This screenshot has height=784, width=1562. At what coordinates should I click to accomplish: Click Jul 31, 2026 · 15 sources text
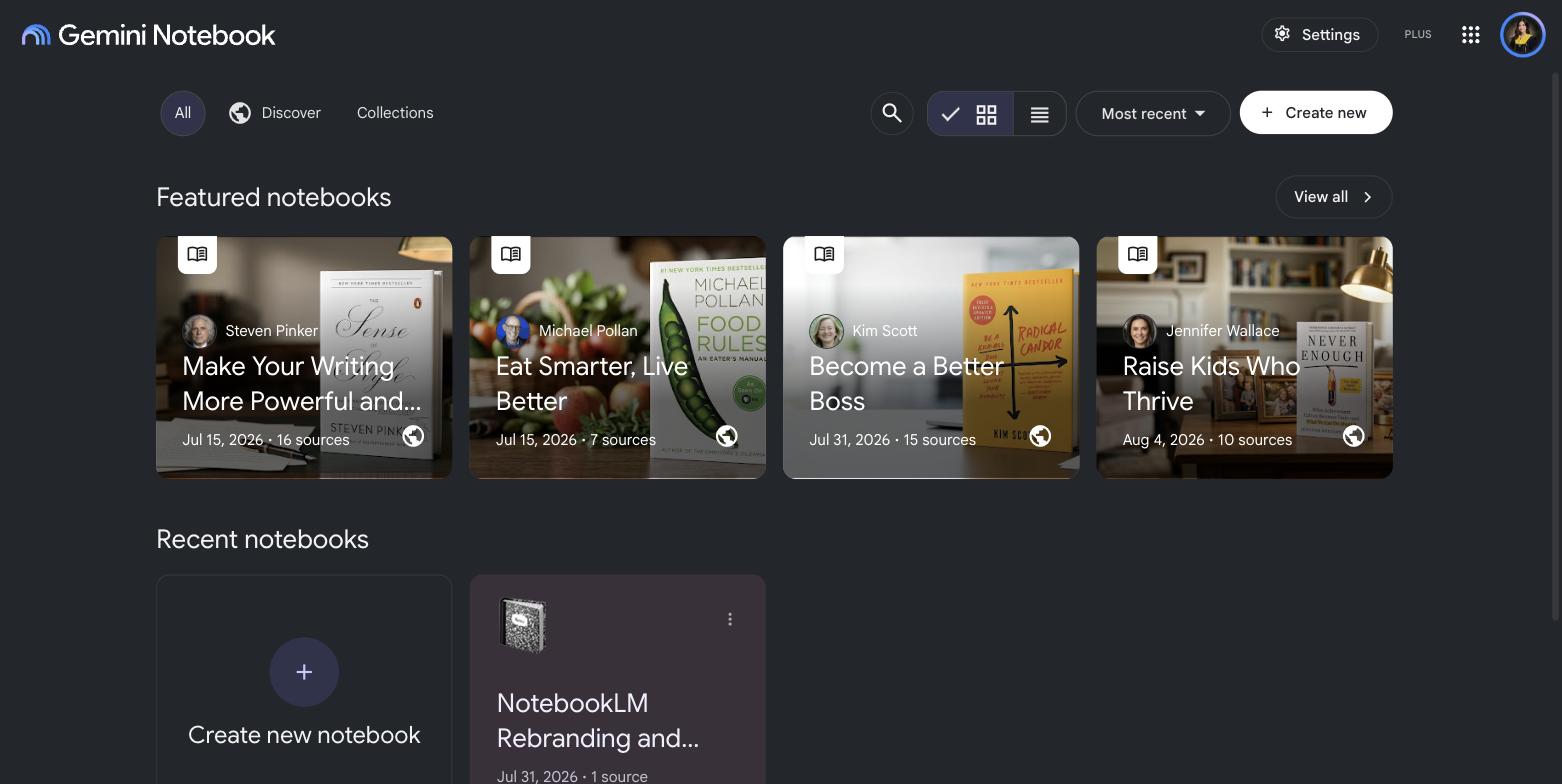click(x=893, y=440)
